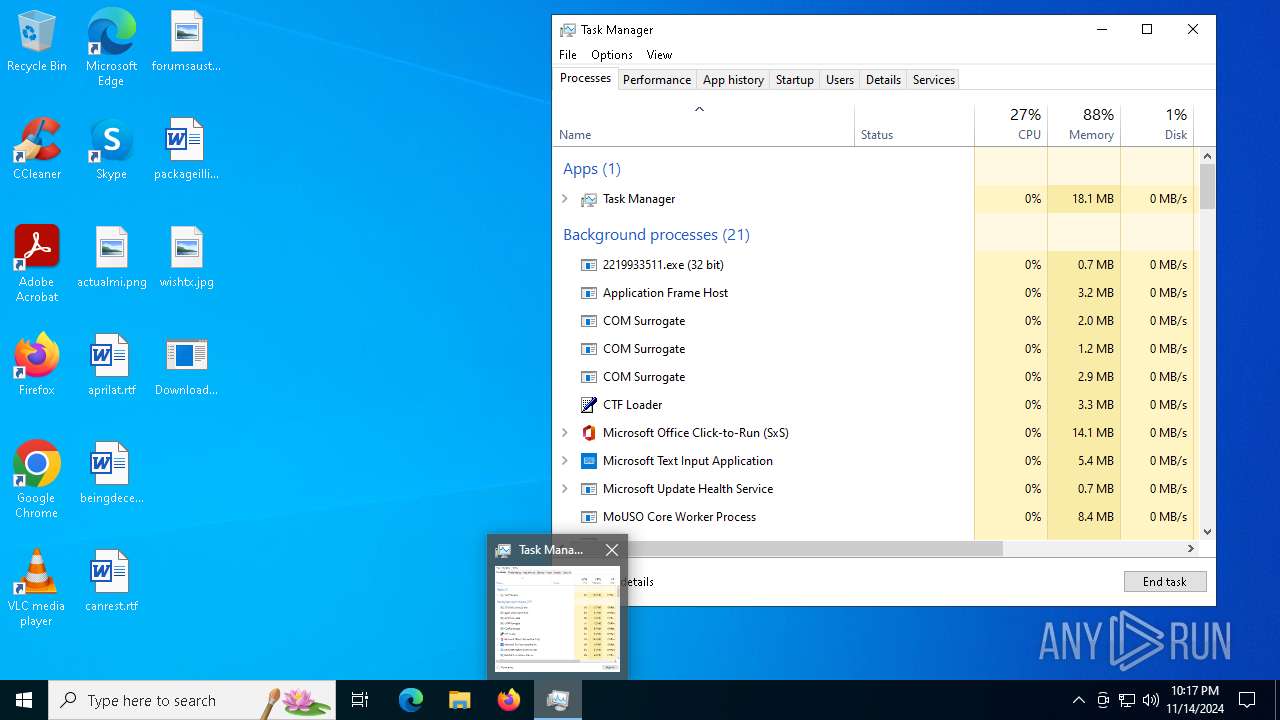Open File Explorer from taskbar
Viewport: 1280px width, 720px height.
coord(459,700)
